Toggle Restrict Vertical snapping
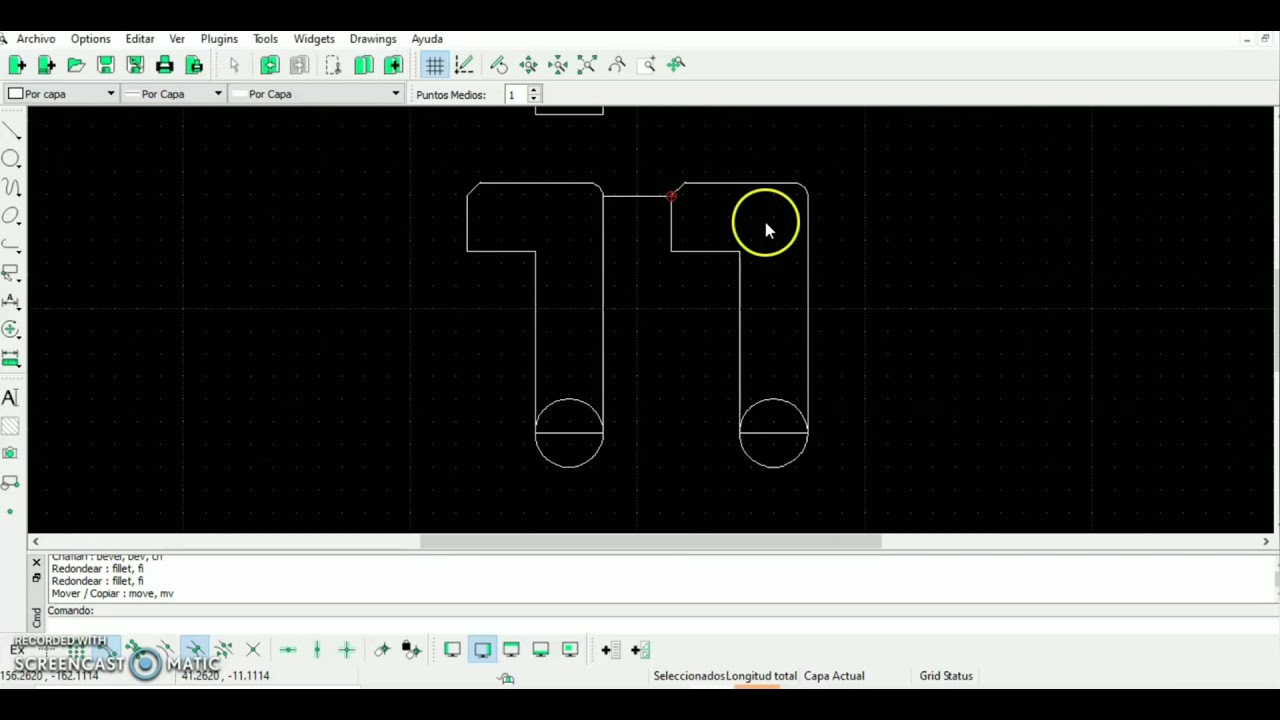 pyautogui.click(x=317, y=650)
